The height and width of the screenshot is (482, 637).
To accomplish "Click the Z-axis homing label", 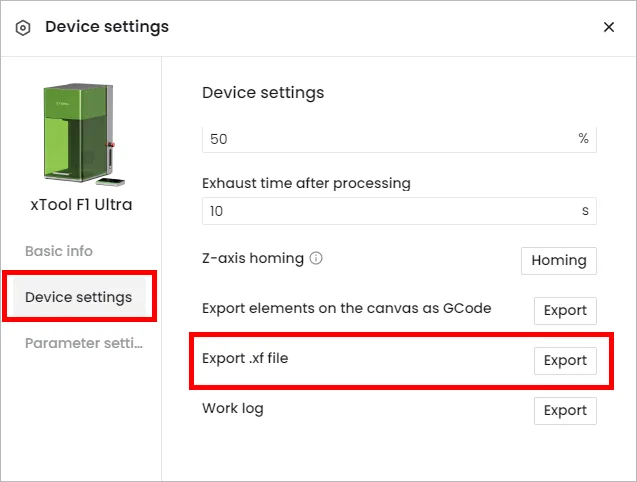I will (x=253, y=258).
